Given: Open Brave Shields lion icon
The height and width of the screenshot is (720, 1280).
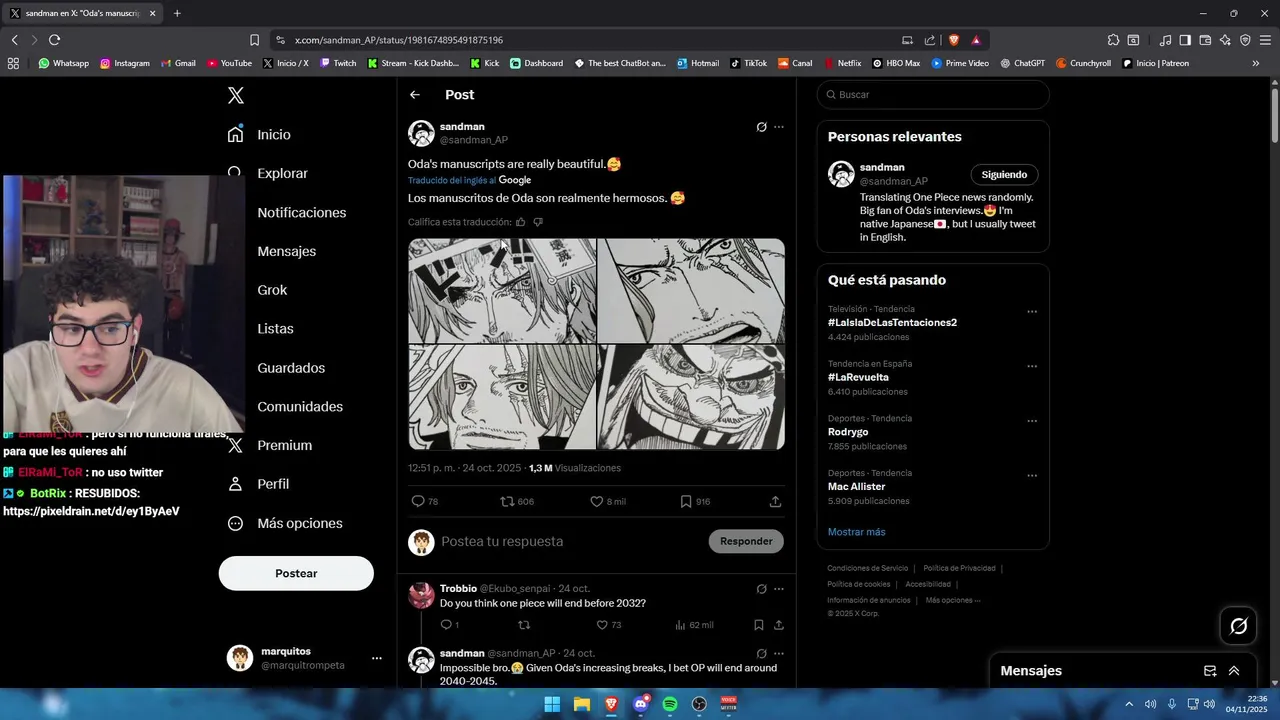Looking at the screenshot, I should click(x=953, y=40).
